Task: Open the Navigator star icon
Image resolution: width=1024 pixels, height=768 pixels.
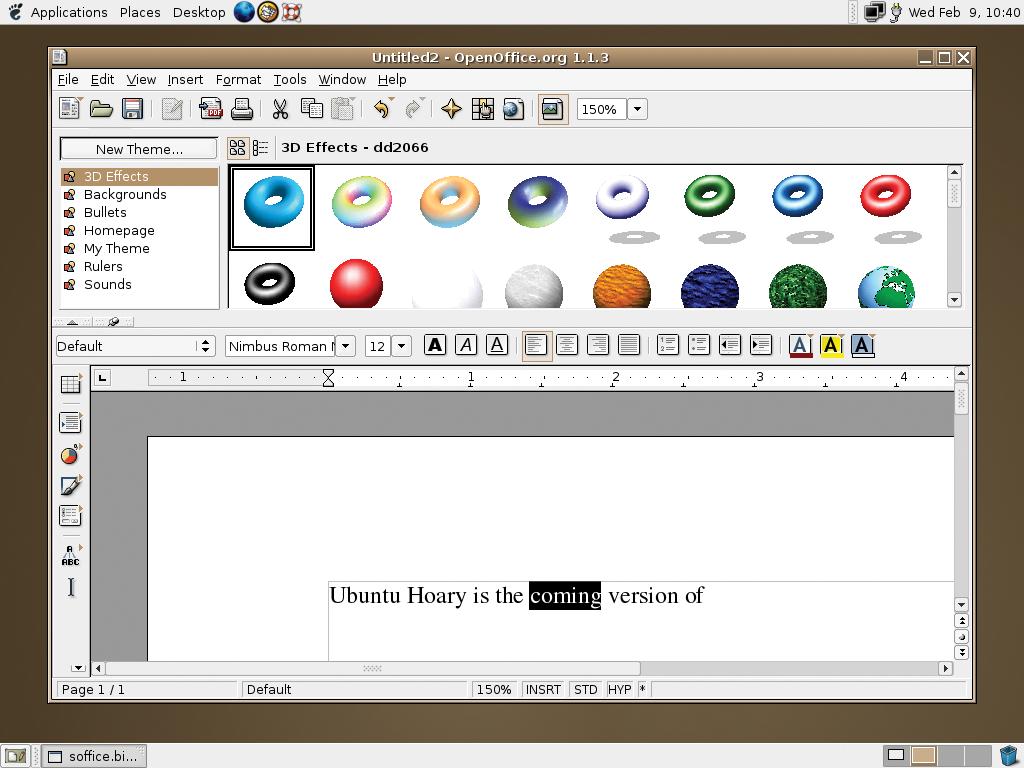Action: [451, 108]
